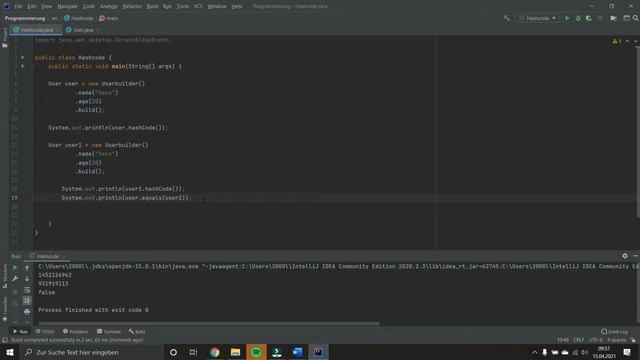Select the Hashcode.java editor tab
This screenshot has width=640, height=360.
[36, 30]
